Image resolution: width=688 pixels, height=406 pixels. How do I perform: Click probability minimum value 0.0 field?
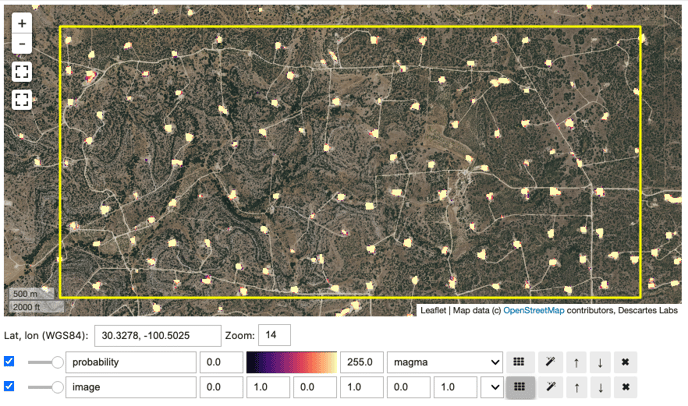click(x=222, y=362)
